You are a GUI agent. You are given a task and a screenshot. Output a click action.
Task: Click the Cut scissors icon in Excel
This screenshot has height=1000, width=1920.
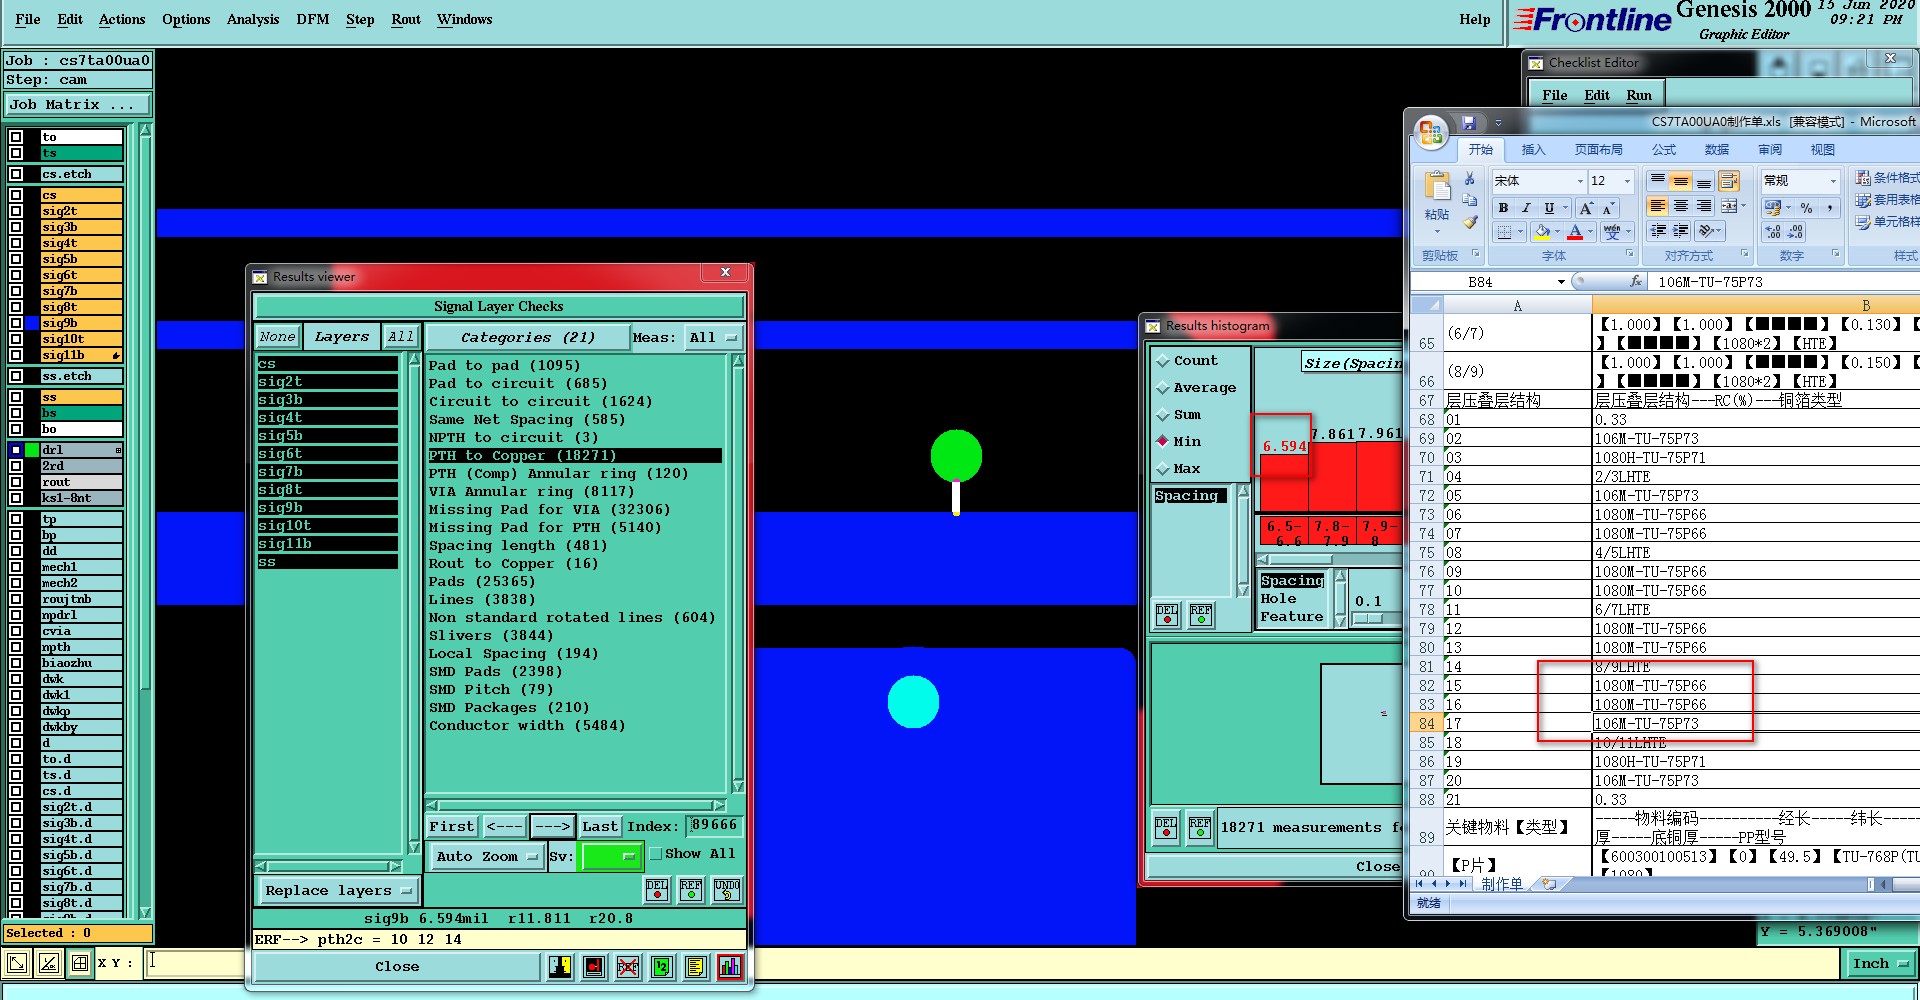click(x=1469, y=179)
